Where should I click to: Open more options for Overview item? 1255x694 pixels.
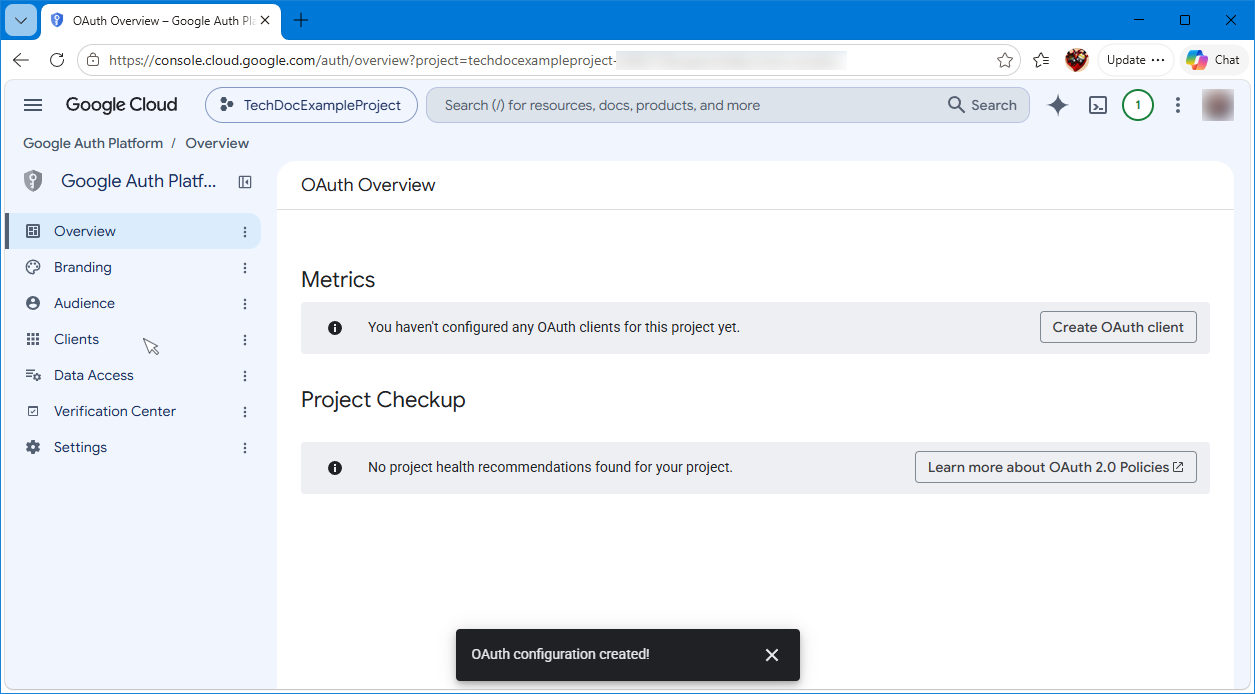click(245, 232)
